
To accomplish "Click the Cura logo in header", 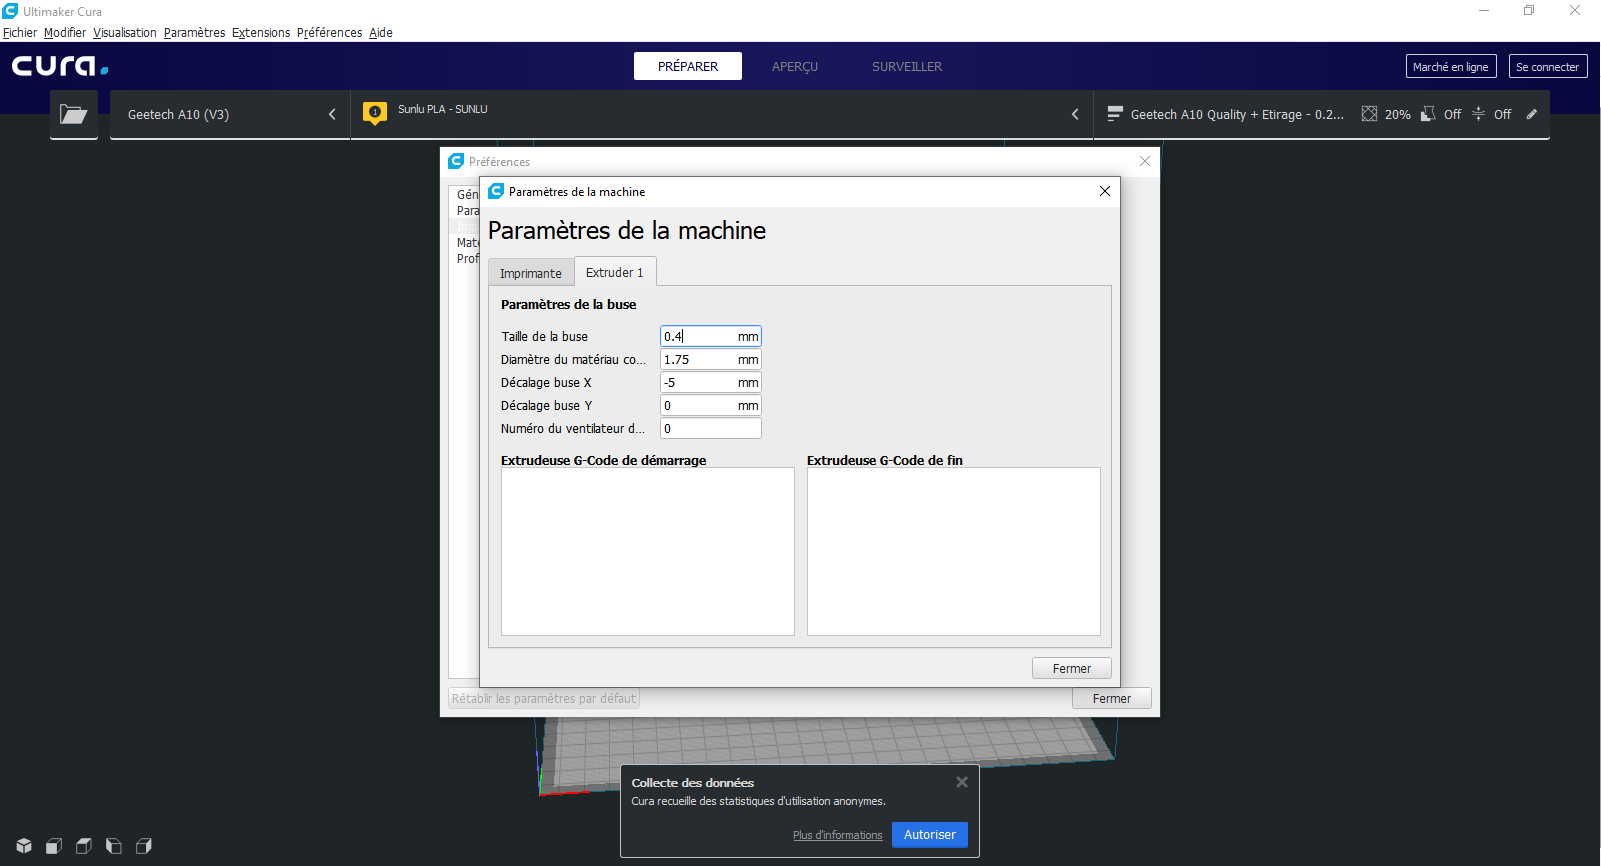I will click(60, 66).
